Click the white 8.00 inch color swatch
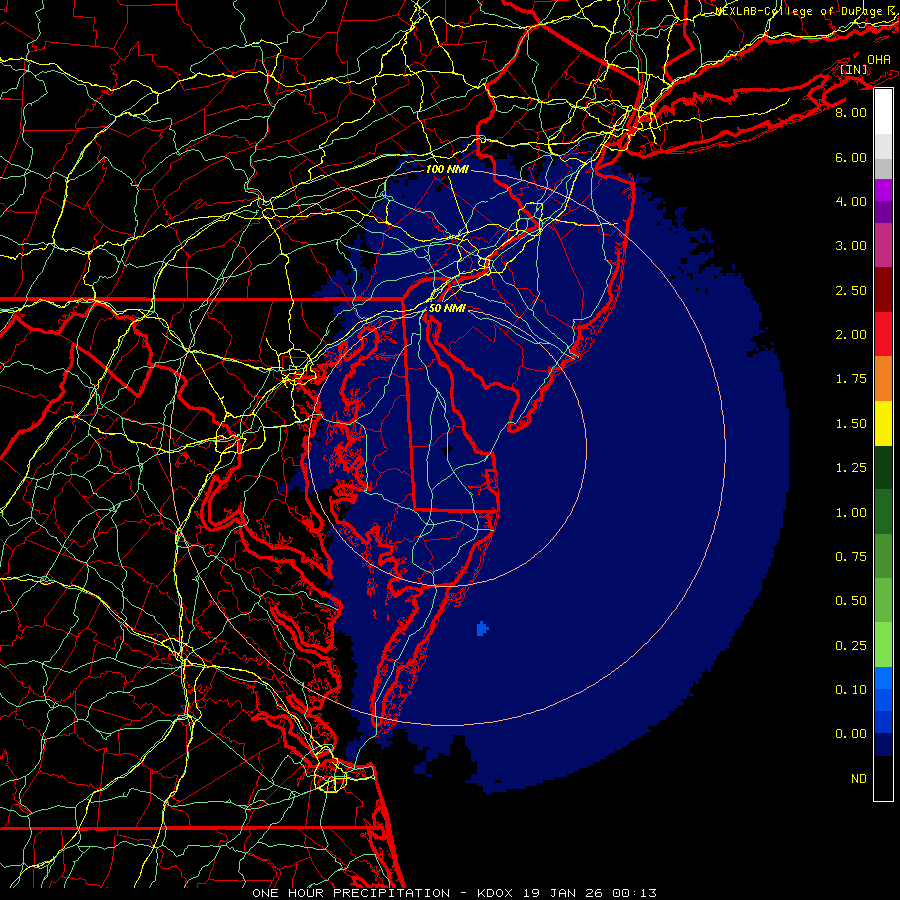 (x=883, y=111)
